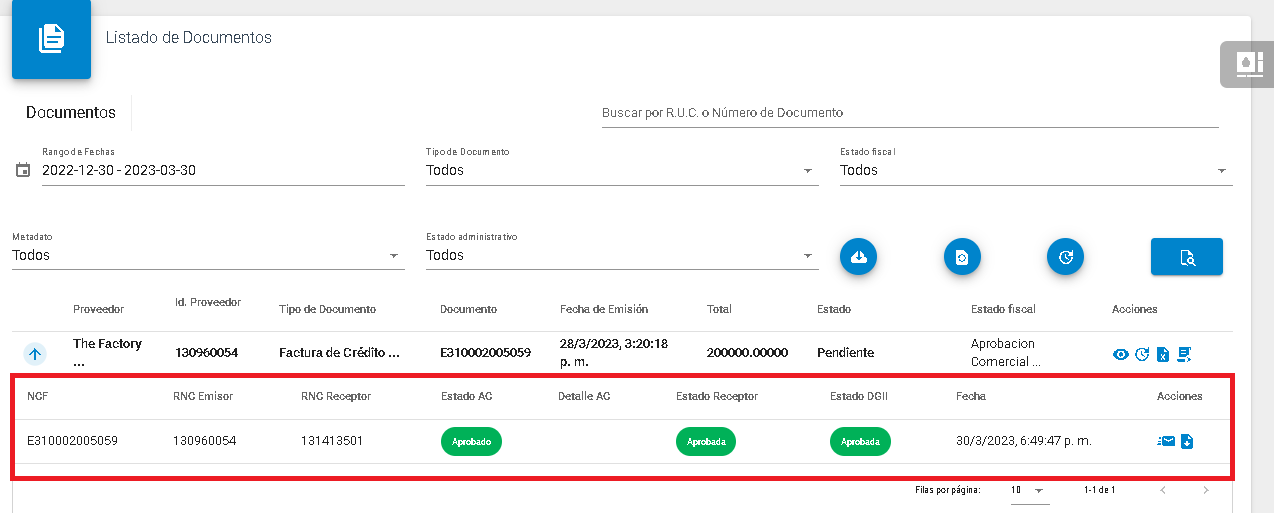Expand the Metadato dropdown
Image resolution: width=1274 pixels, height=513 pixels.
coord(207,256)
